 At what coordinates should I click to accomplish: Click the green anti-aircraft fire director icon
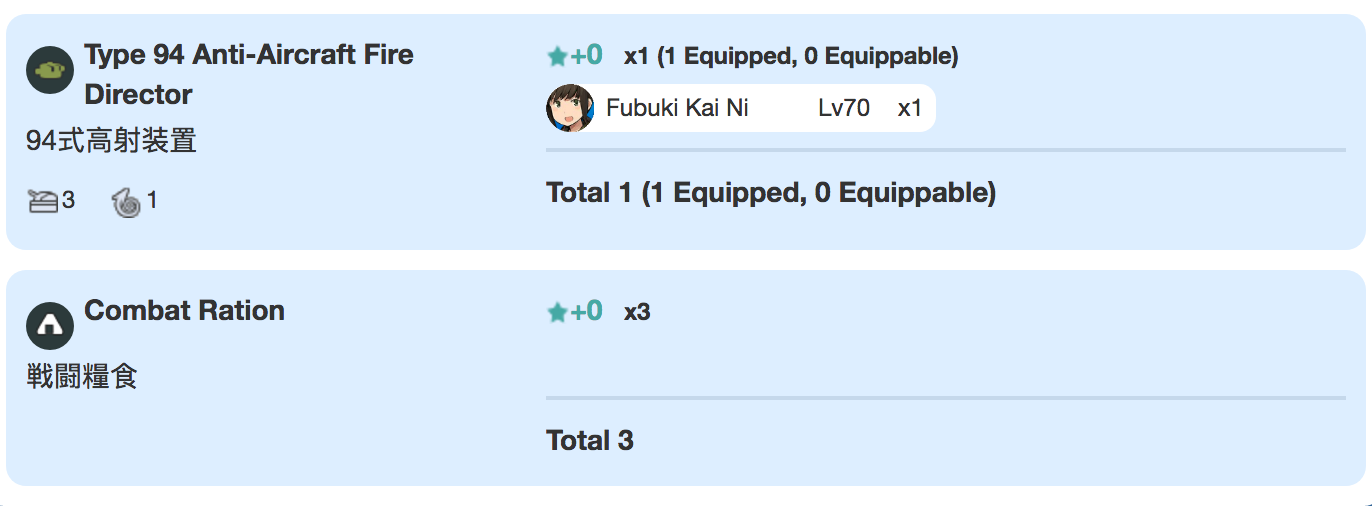(50, 70)
